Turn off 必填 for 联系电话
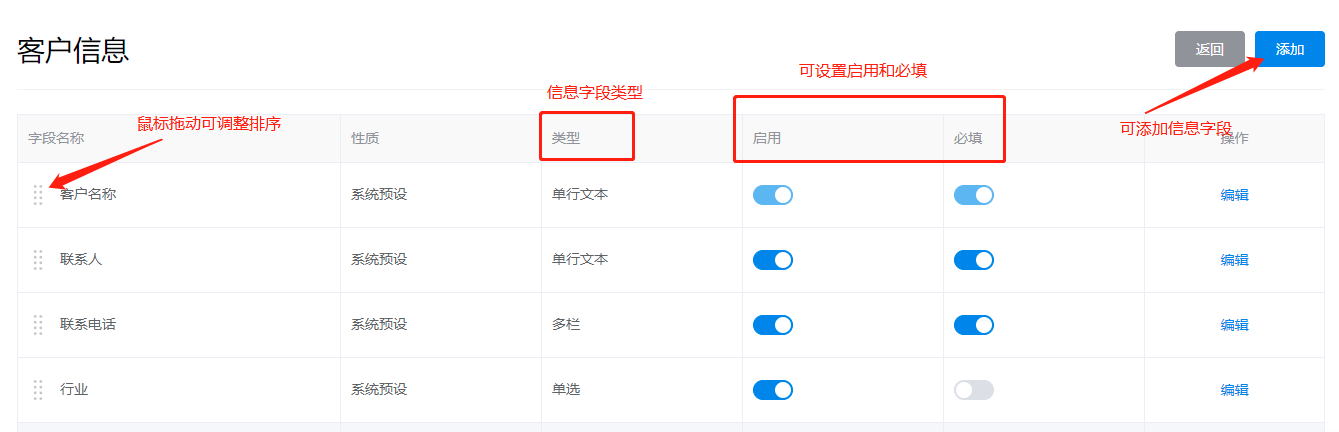 click(x=973, y=325)
